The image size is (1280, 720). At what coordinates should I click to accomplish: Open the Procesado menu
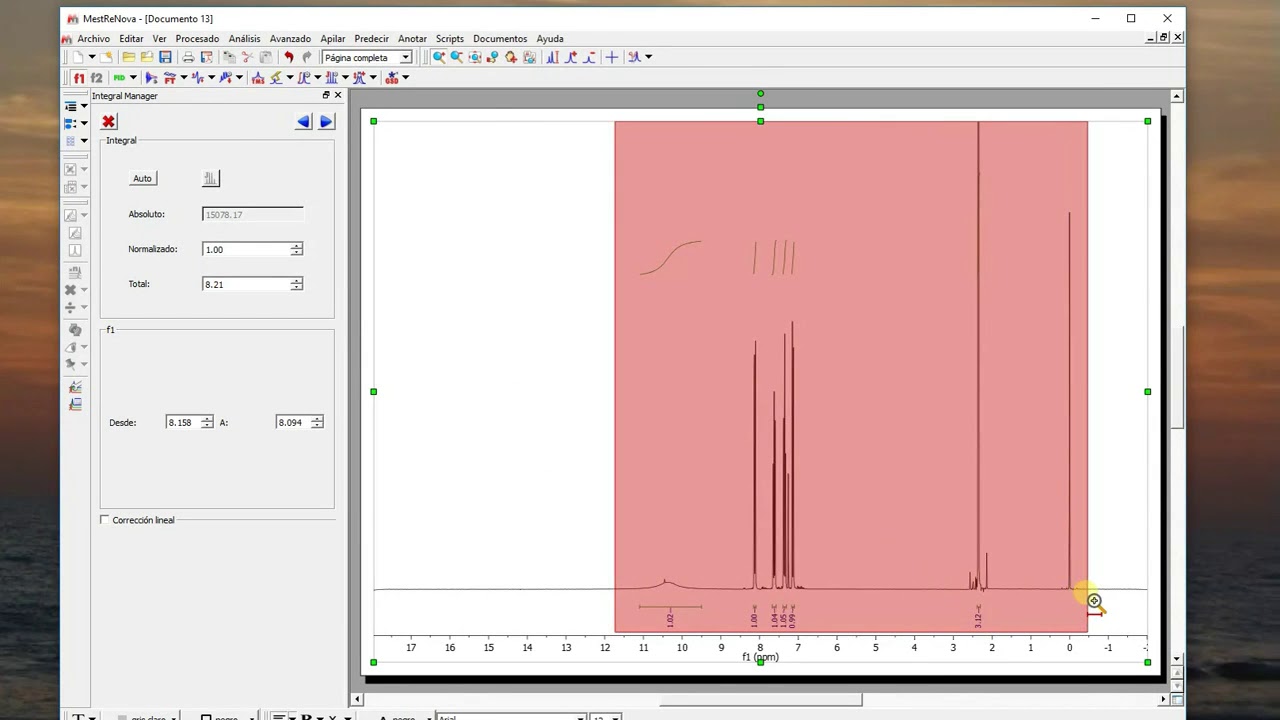tap(197, 39)
